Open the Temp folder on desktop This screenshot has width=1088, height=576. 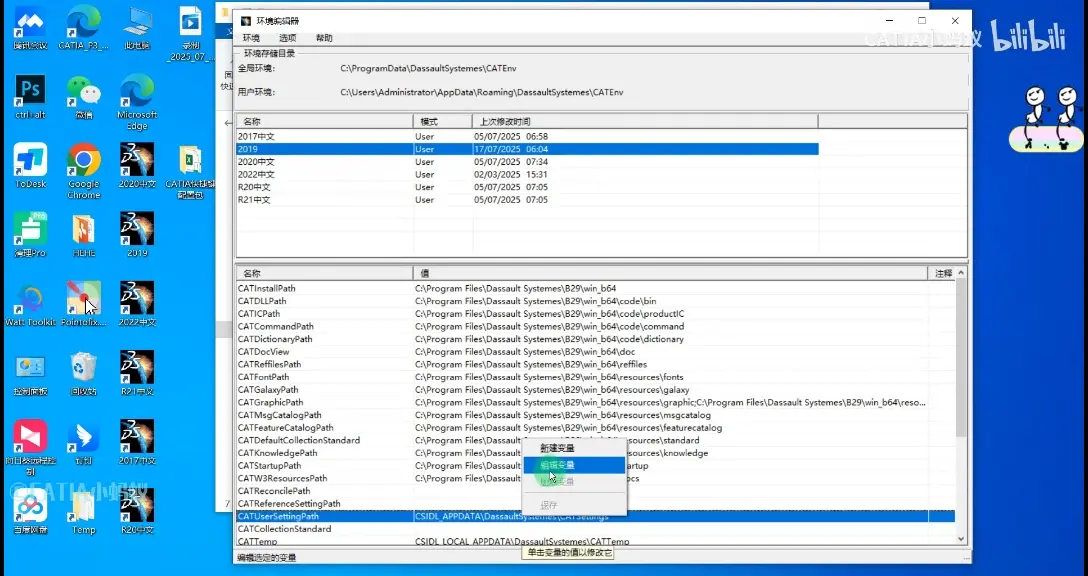(x=84, y=511)
